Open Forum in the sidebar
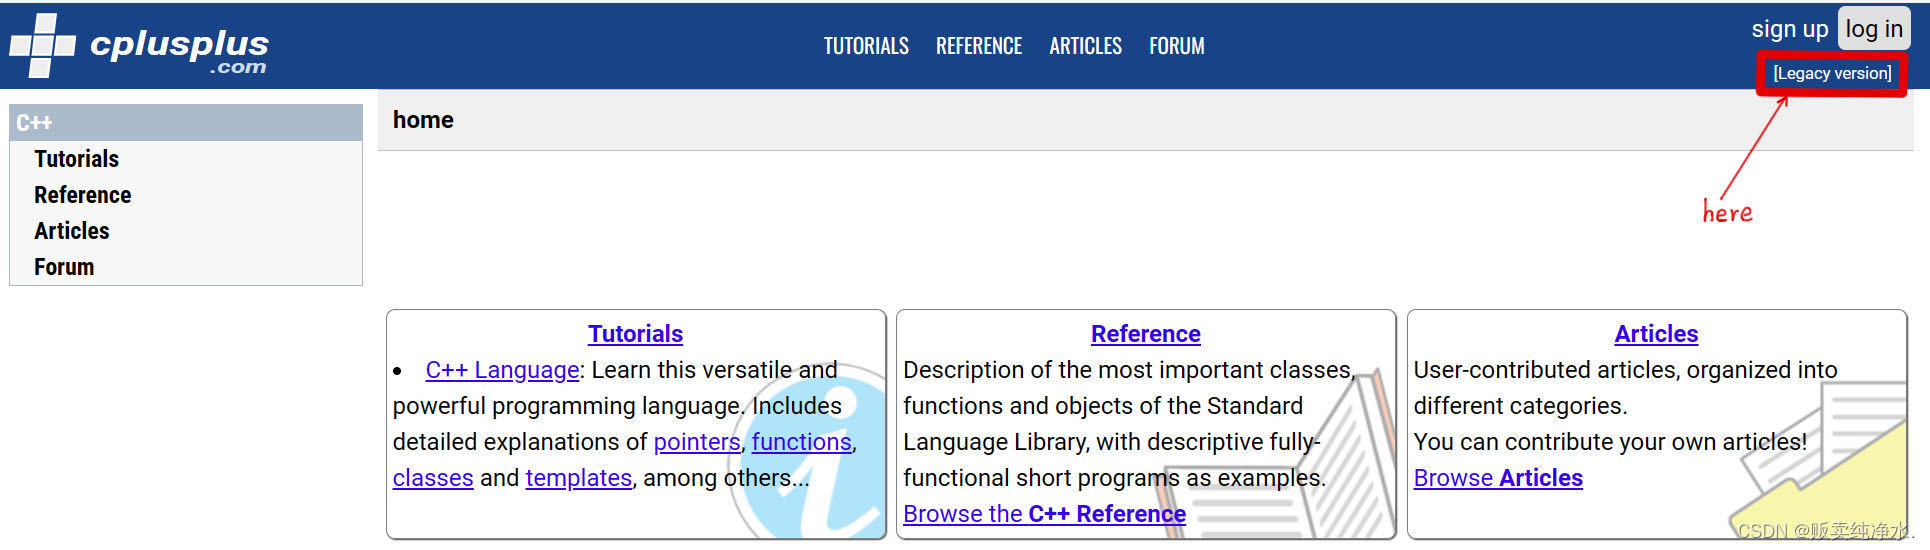The width and height of the screenshot is (1930, 550). 64,267
